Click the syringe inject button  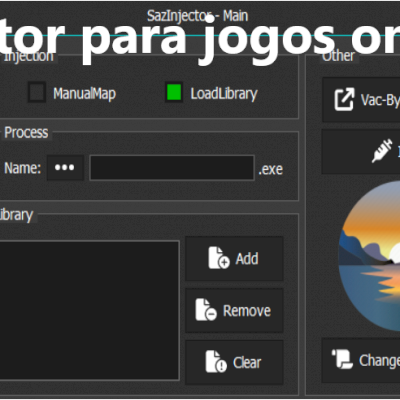(361, 152)
